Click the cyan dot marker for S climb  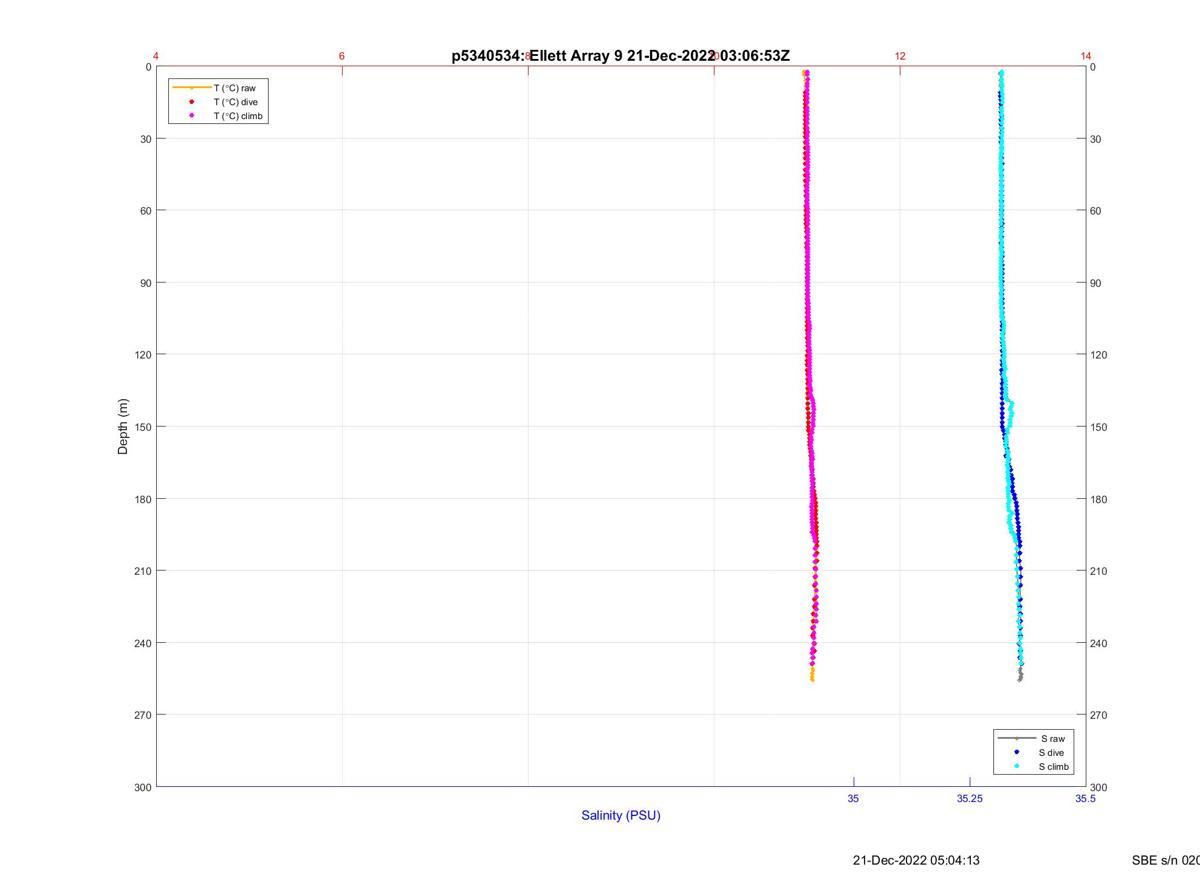1016,767
